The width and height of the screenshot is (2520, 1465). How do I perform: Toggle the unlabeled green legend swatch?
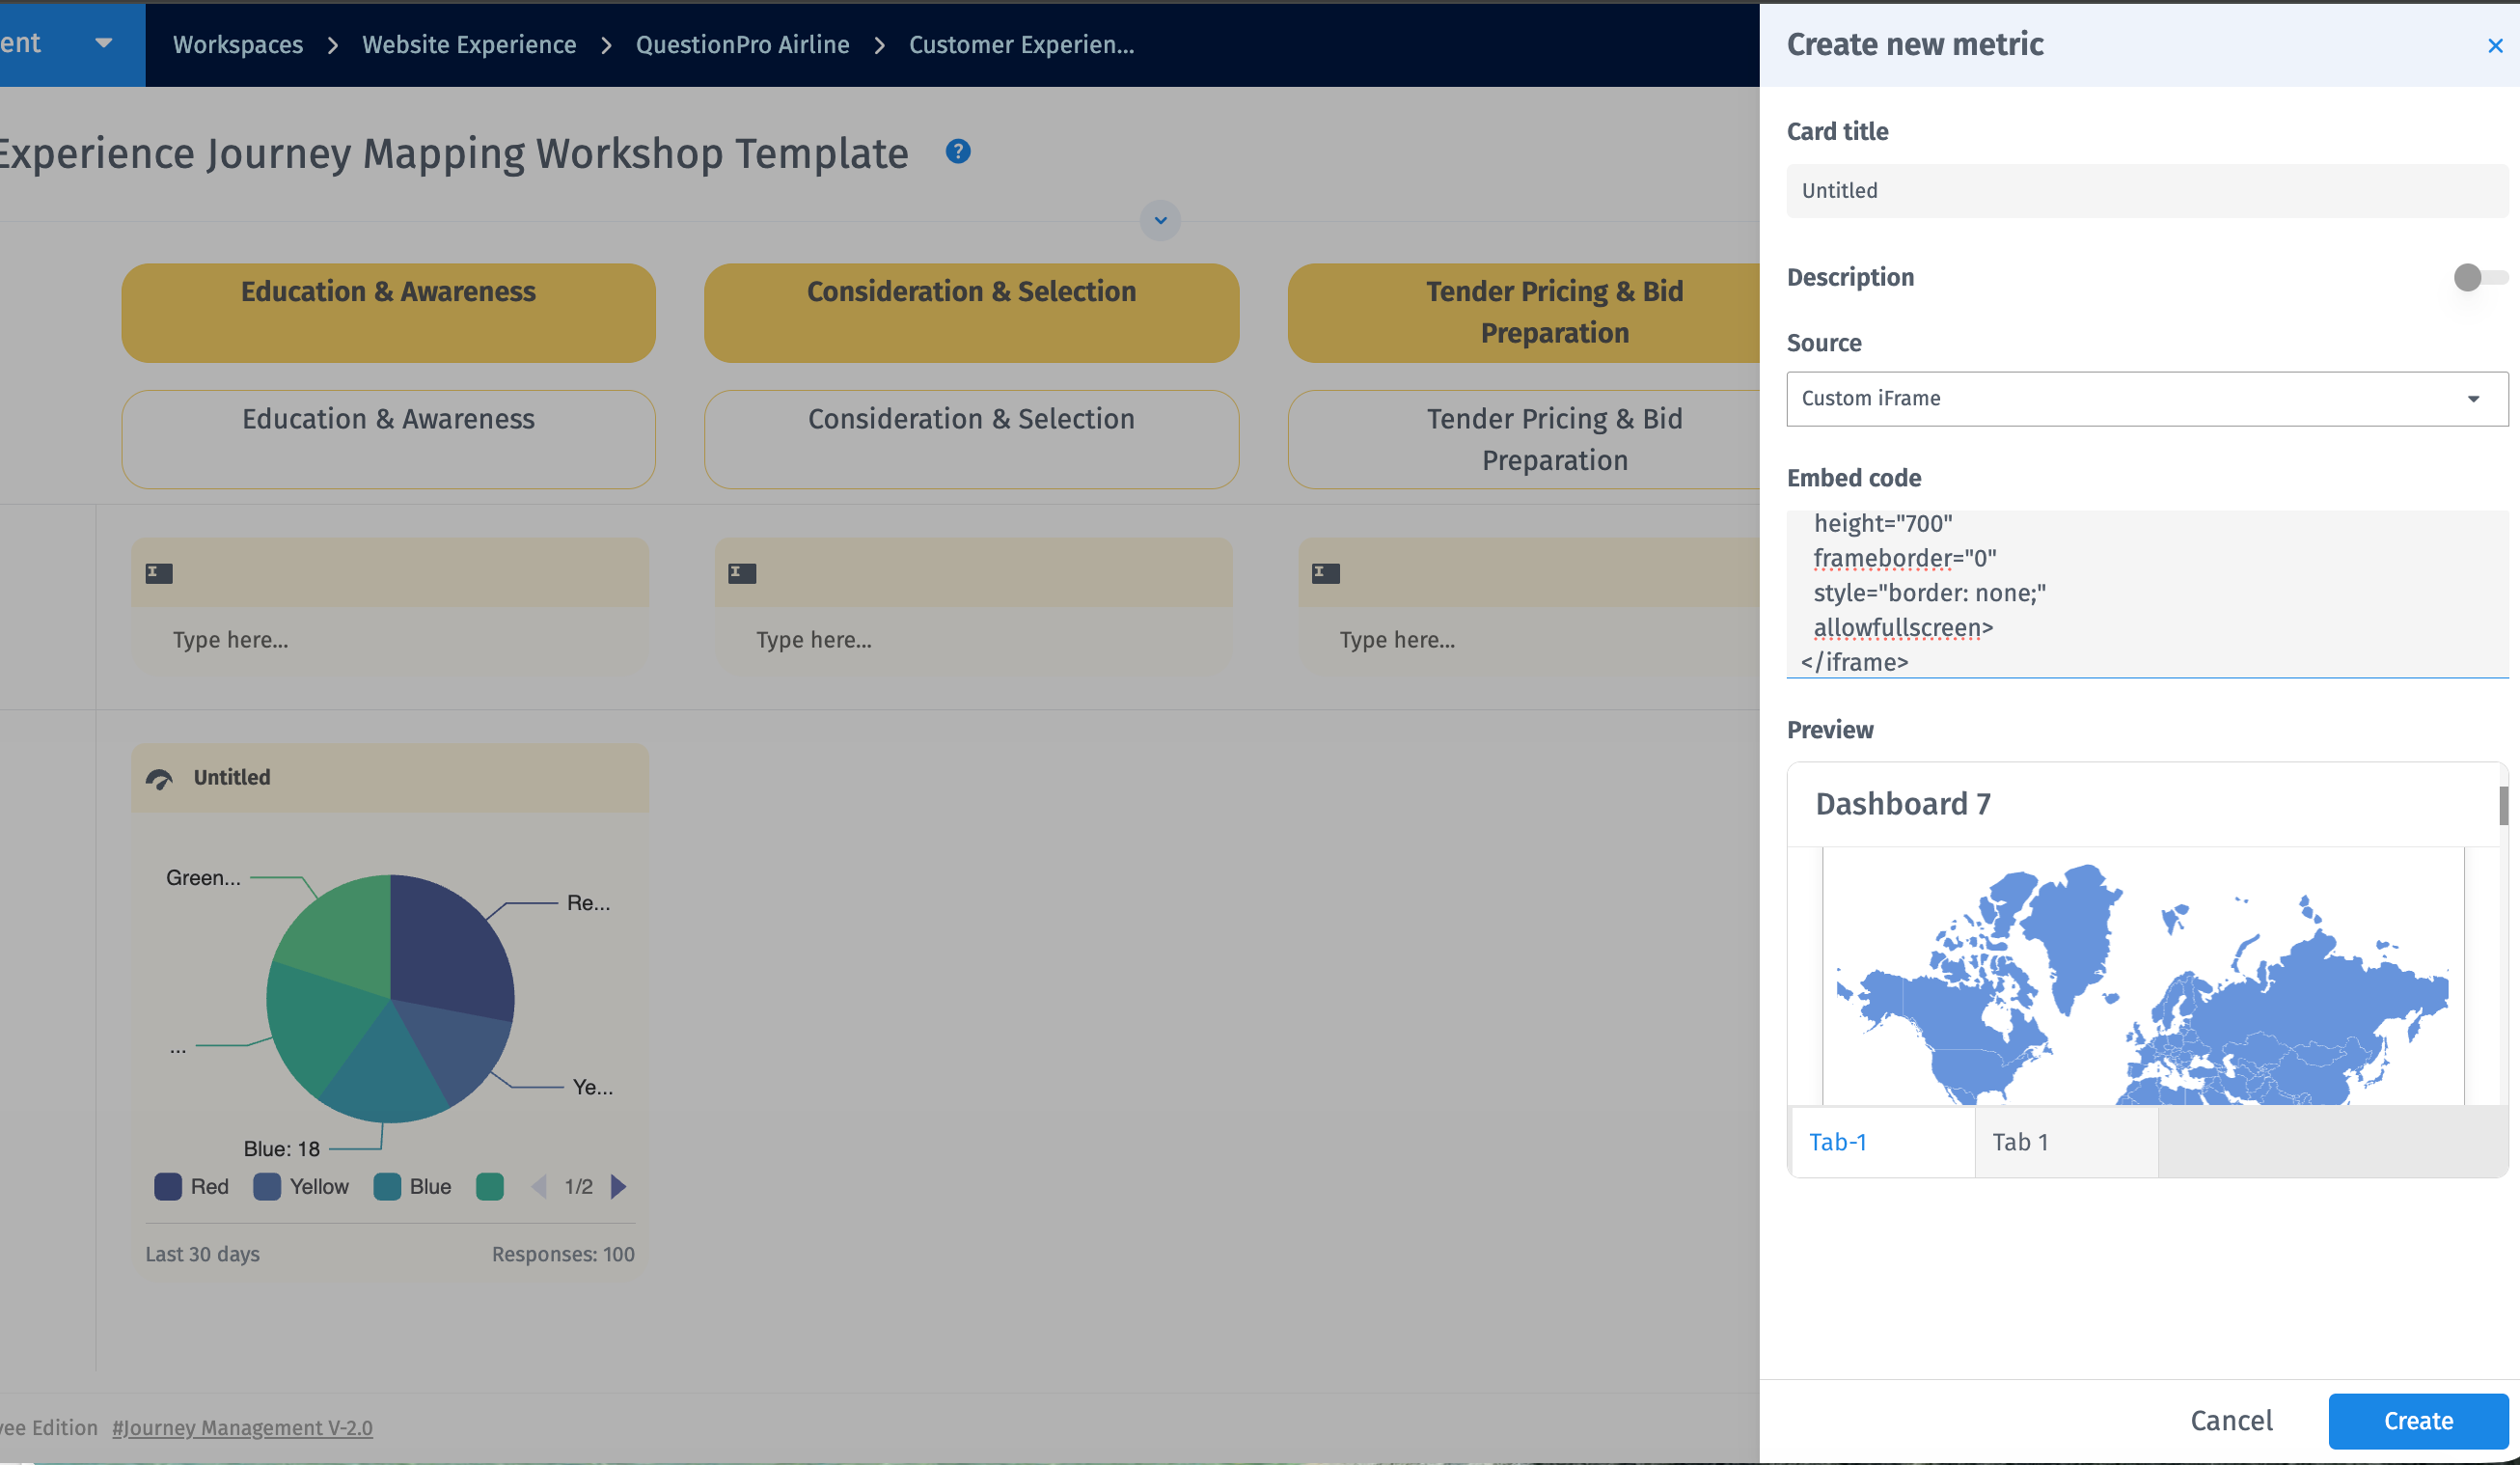pos(489,1186)
